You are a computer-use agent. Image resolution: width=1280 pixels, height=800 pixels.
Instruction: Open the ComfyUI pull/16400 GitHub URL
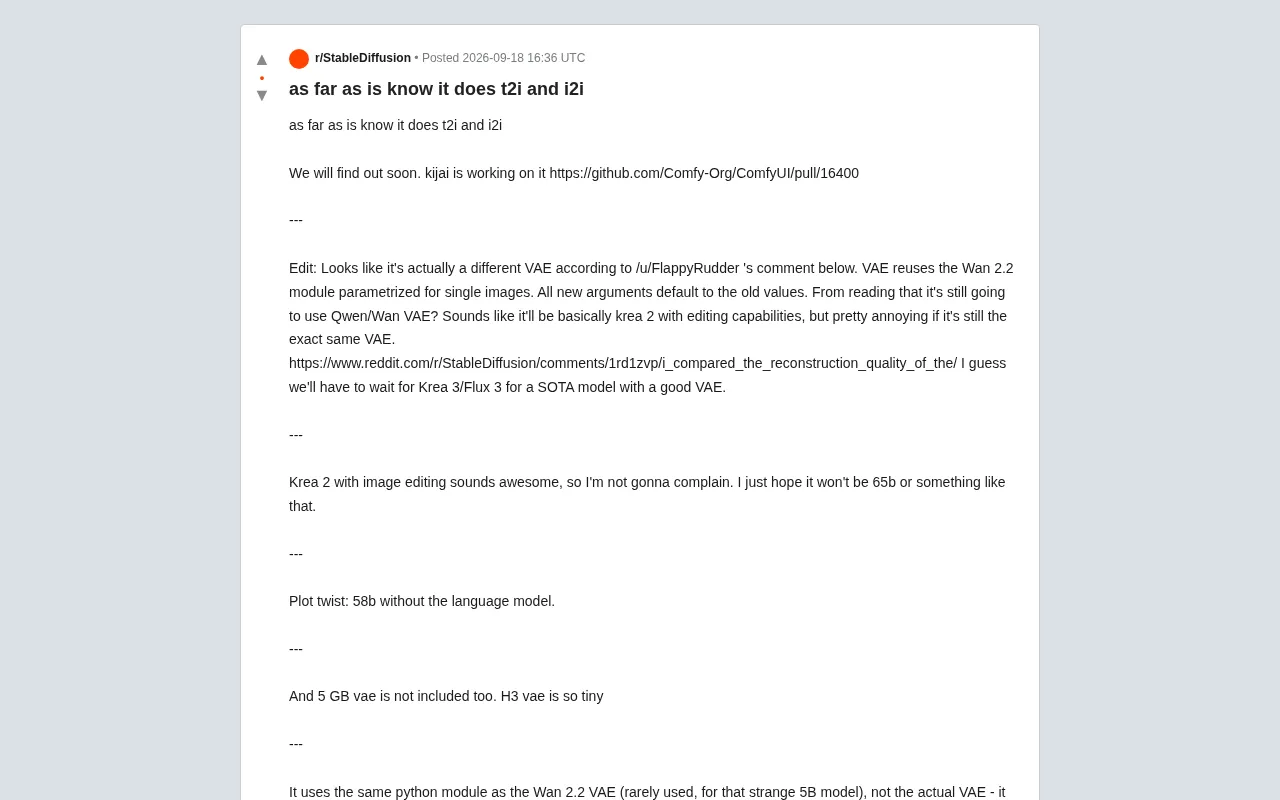tap(704, 173)
